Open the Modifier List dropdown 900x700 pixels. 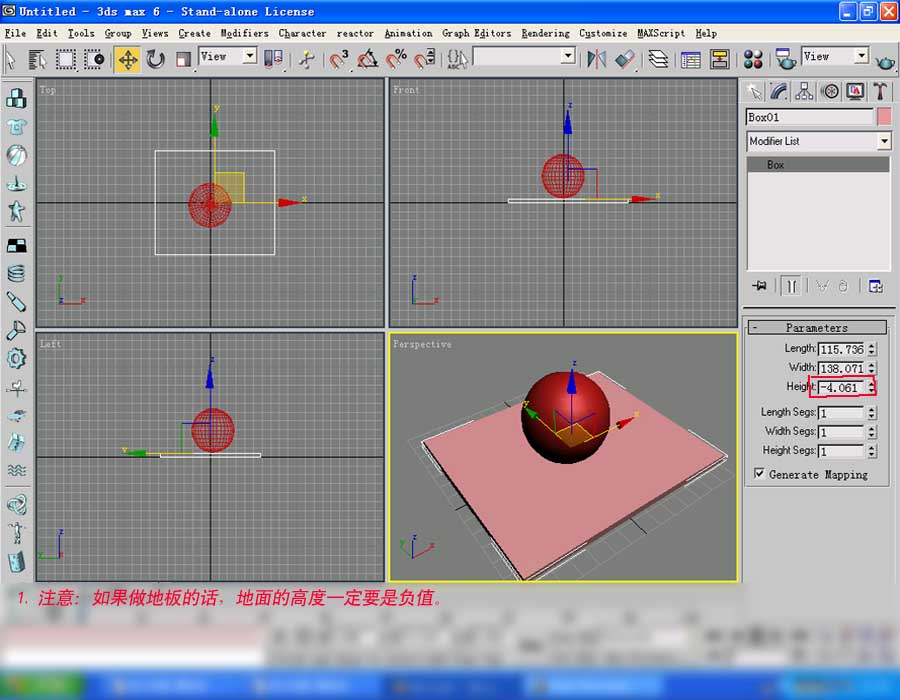tap(883, 141)
